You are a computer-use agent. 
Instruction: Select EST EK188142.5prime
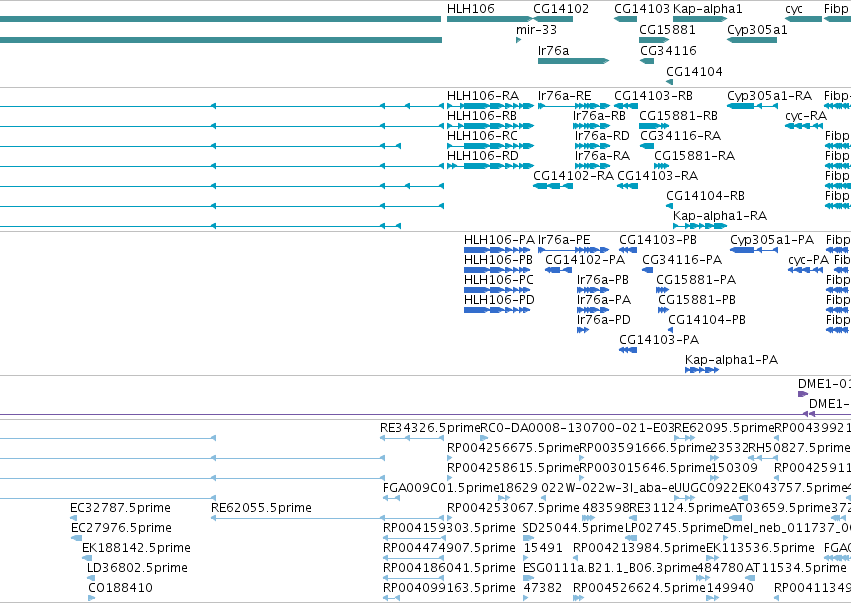pos(136,548)
